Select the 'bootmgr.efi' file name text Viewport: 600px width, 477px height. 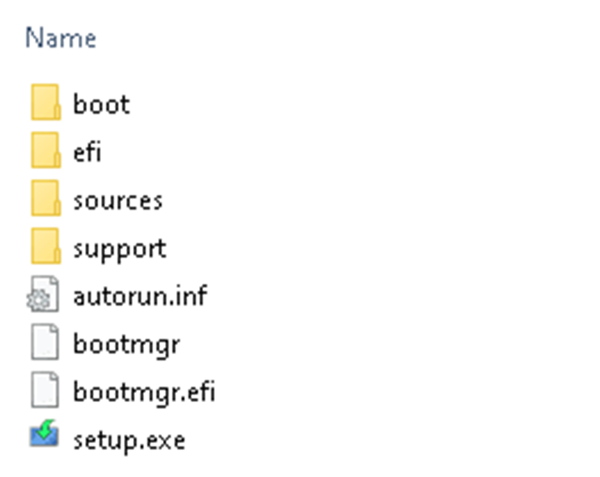point(144,391)
